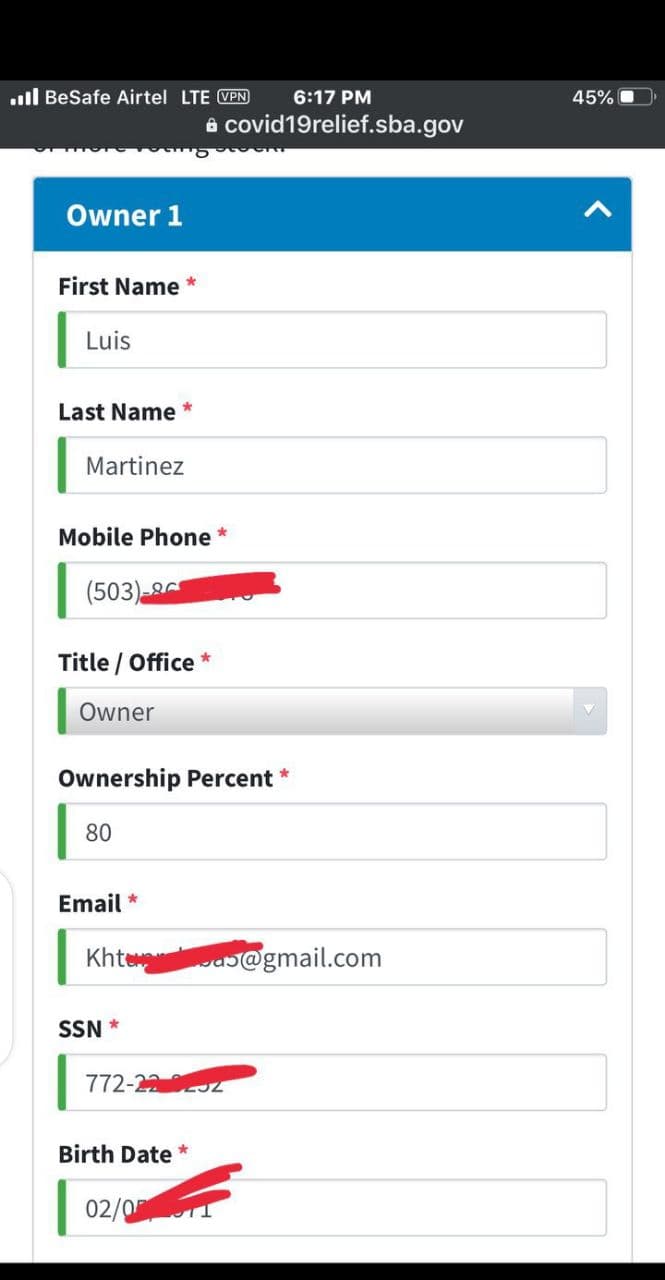Viewport: 665px width, 1280px height.
Task: Select the Last Name input field
Action: (335, 466)
